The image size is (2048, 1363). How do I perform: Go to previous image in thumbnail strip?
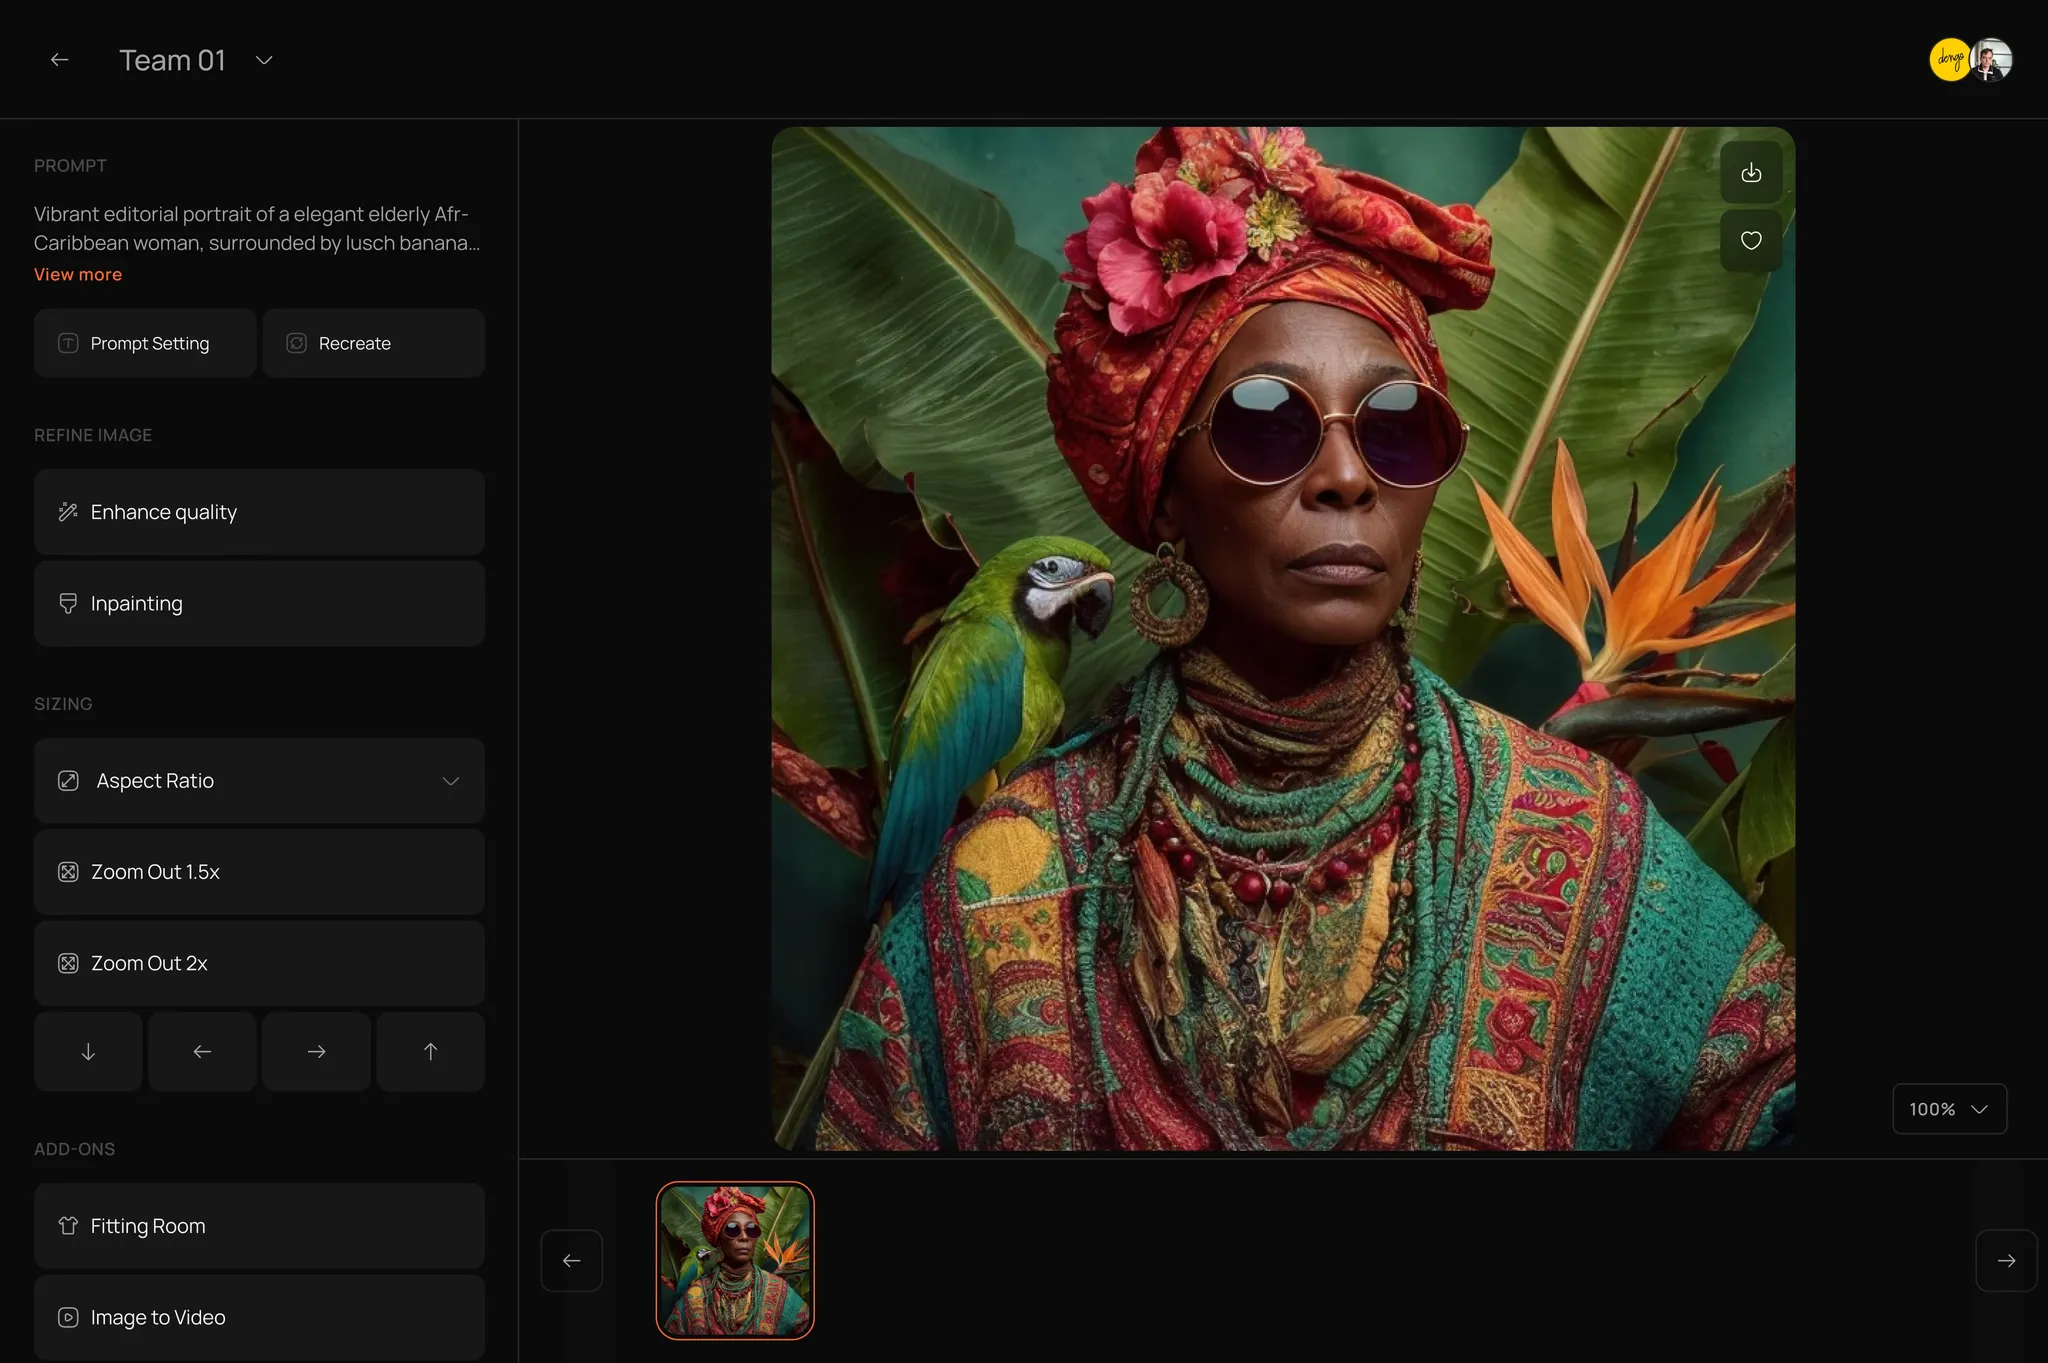(x=571, y=1260)
